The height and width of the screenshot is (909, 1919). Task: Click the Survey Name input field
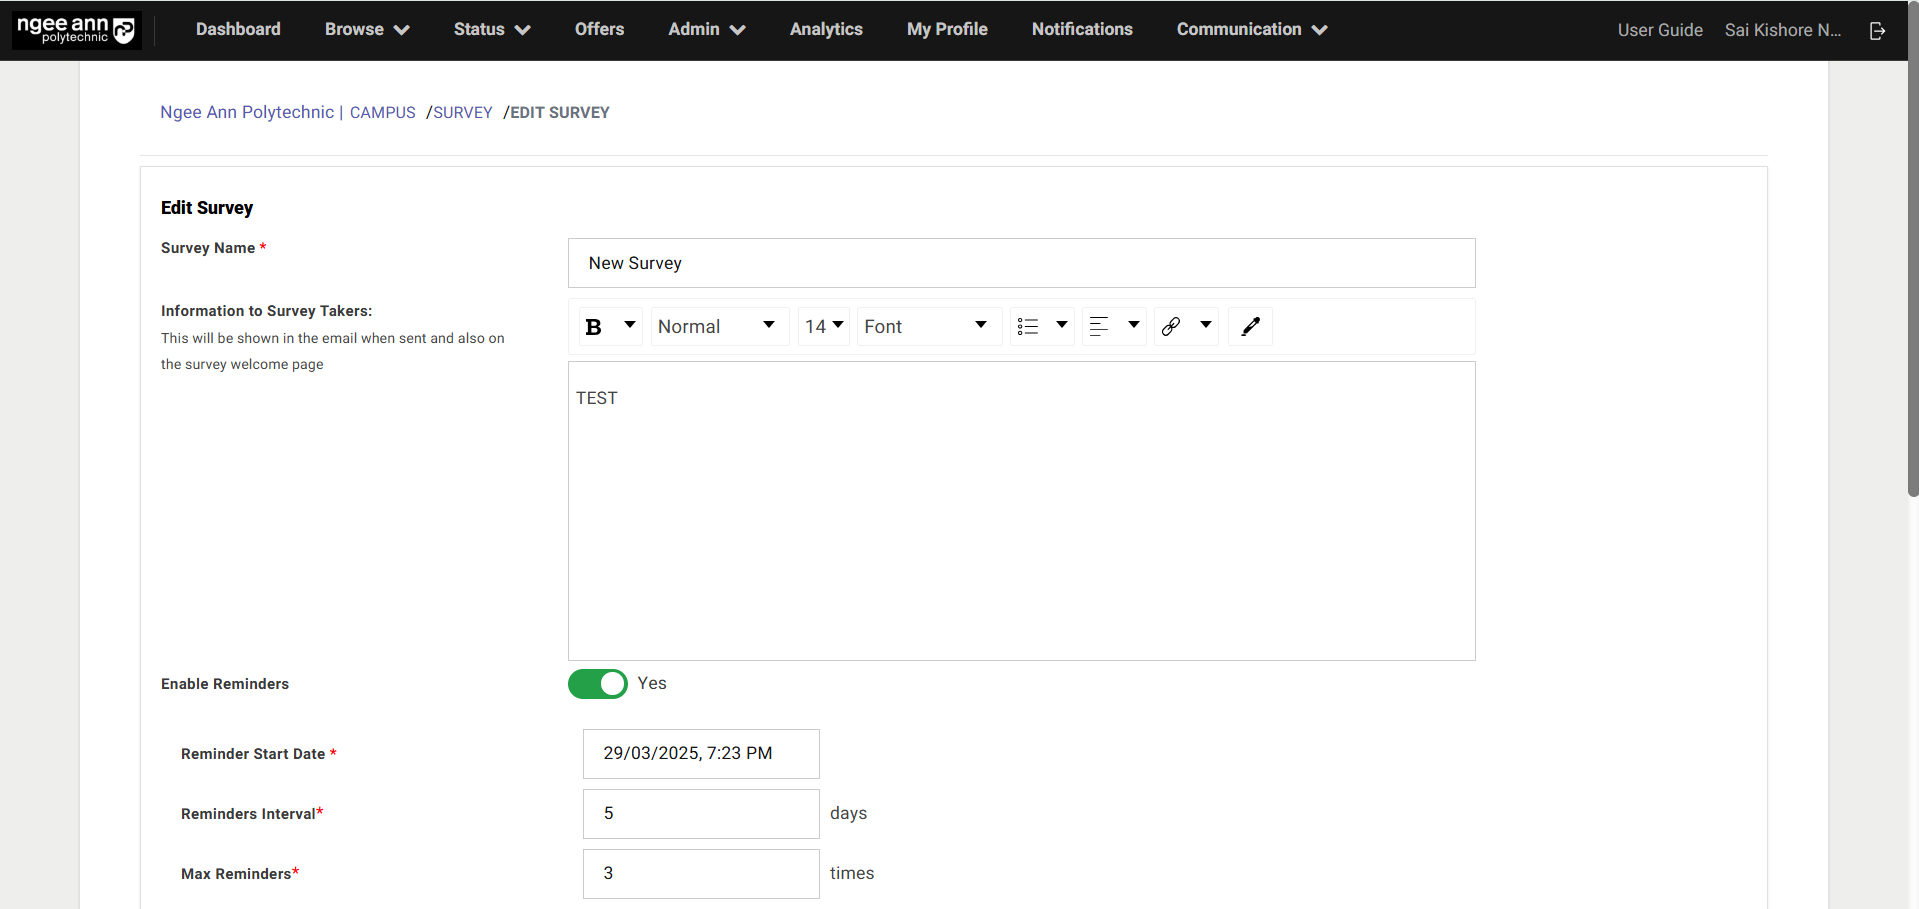click(1021, 263)
